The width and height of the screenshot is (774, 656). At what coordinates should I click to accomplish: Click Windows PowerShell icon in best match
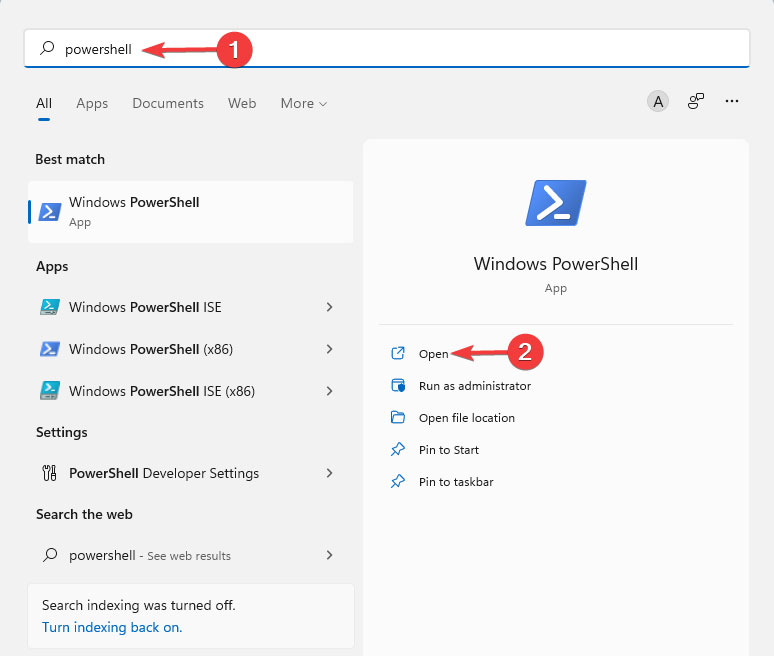click(50, 212)
